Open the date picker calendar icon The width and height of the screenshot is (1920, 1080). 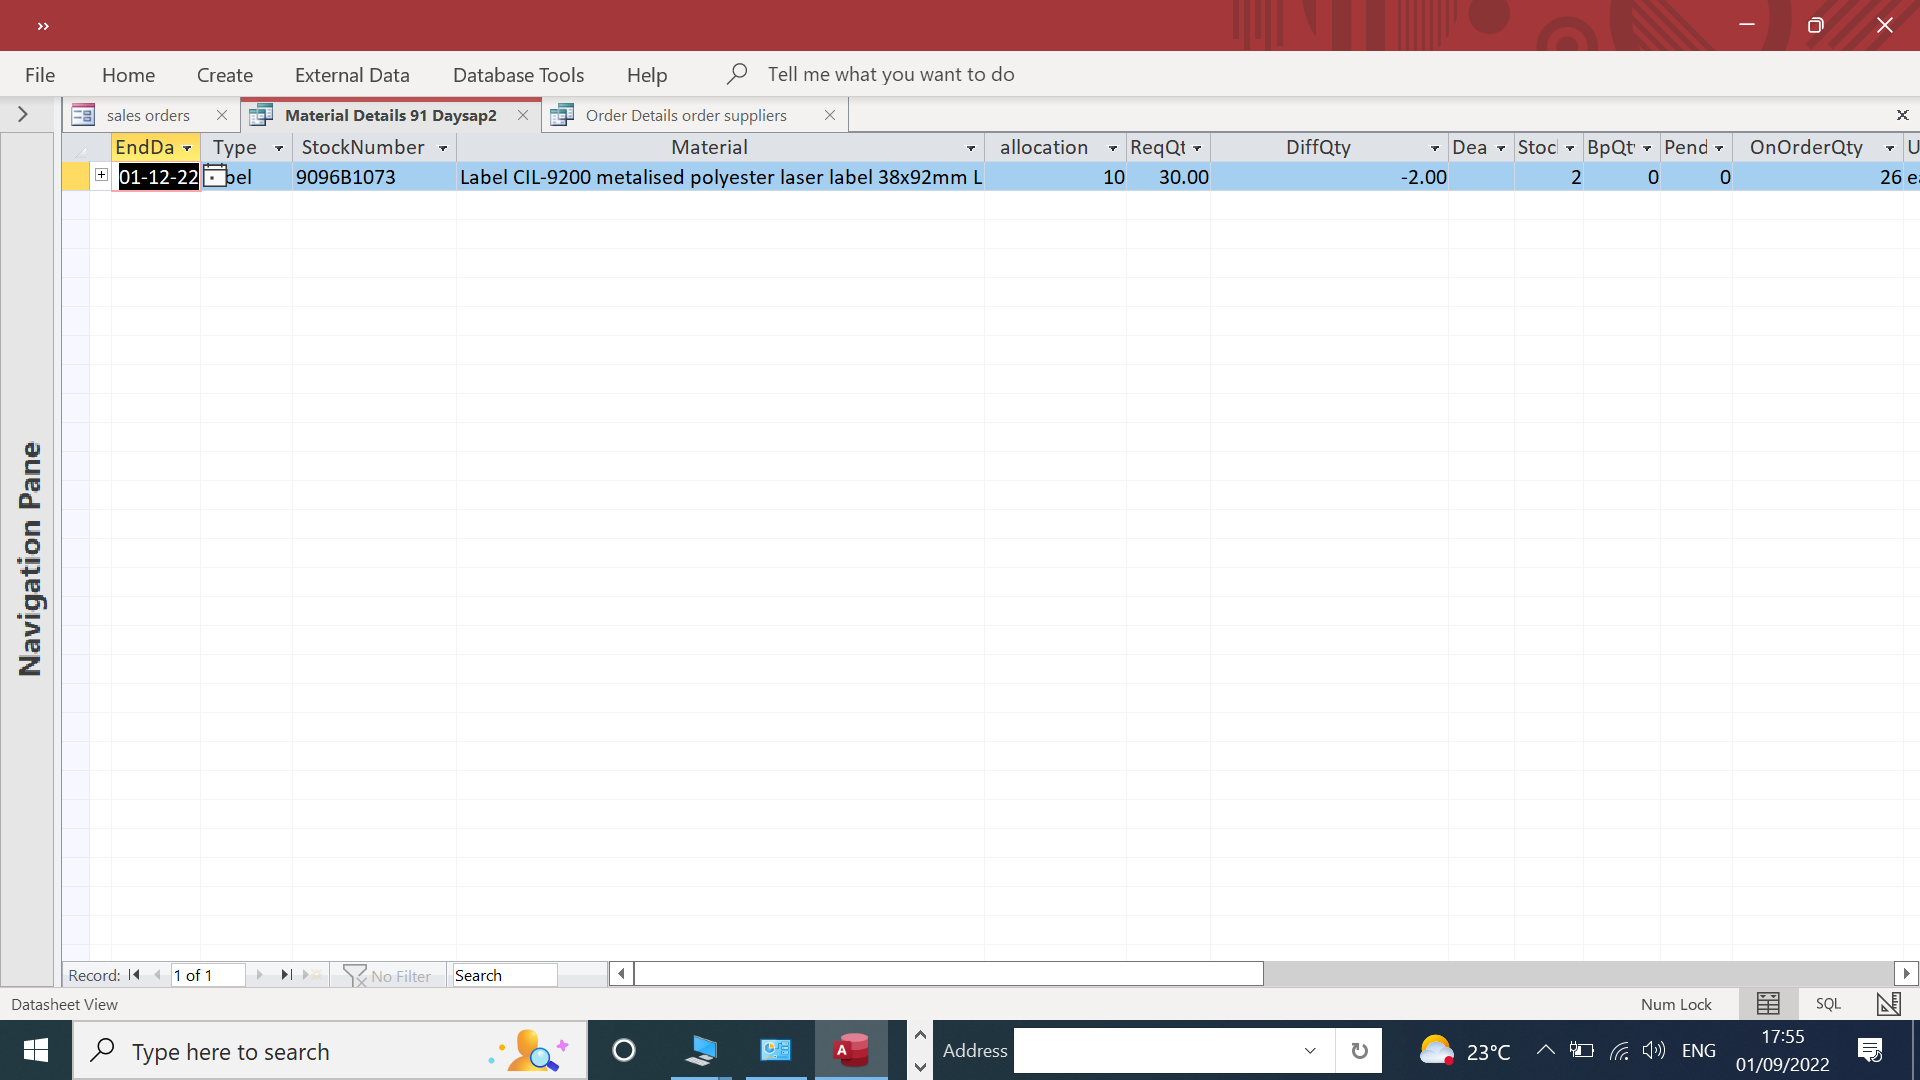pos(214,177)
